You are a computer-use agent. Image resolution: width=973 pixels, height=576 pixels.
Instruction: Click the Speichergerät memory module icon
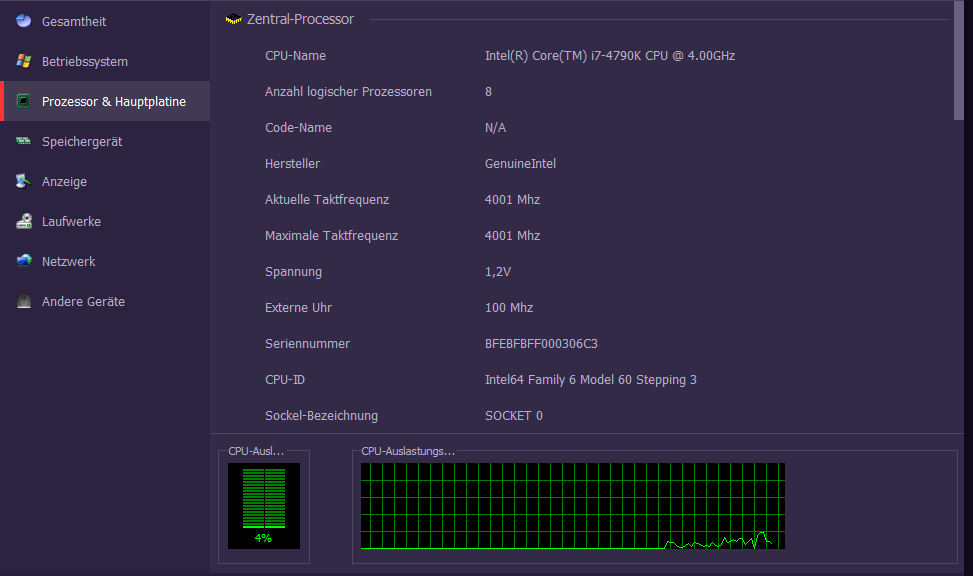pos(24,141)
